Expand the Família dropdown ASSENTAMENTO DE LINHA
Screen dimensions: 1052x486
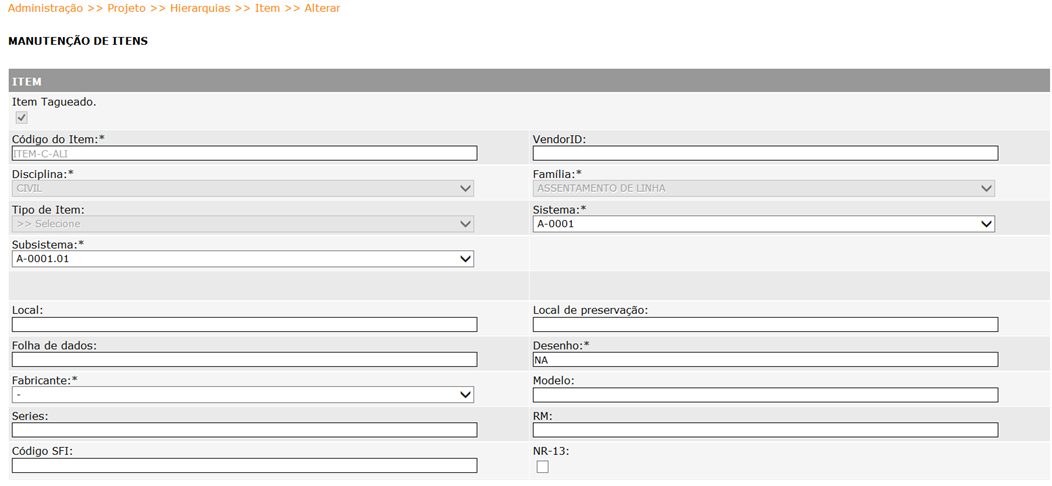click(764, 189)
